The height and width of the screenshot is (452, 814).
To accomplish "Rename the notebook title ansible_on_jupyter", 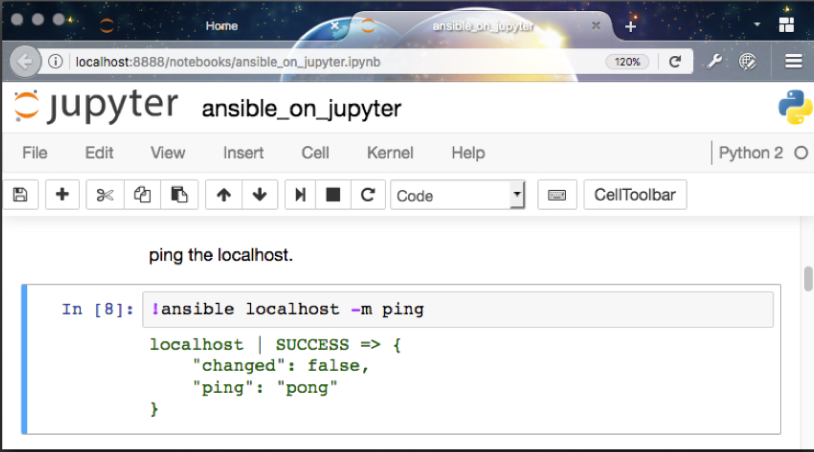I will 302,109.
